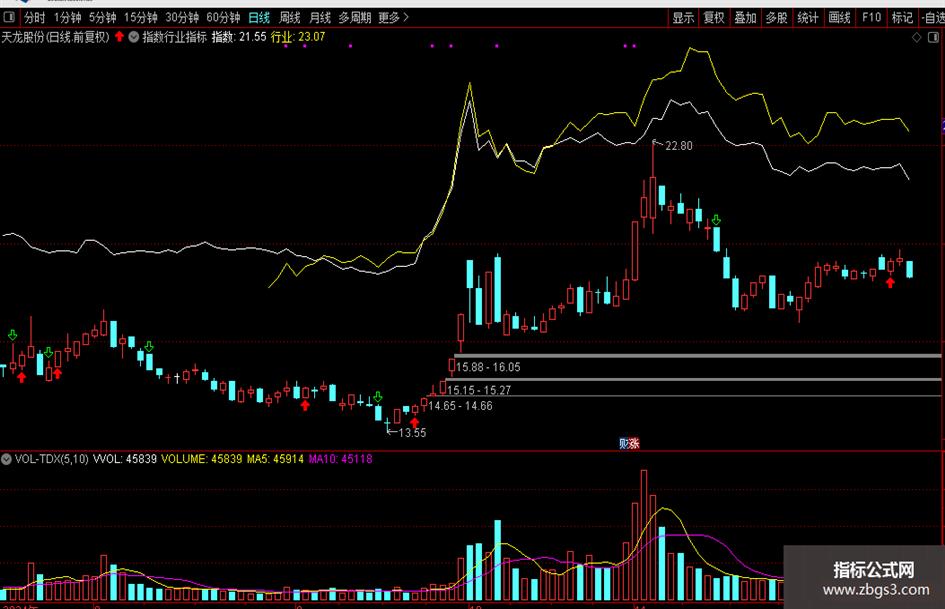The height and width of the screenshot is (609, 945).
Task: Click the 多股 multi-stock button
Action: pos(777,17)
